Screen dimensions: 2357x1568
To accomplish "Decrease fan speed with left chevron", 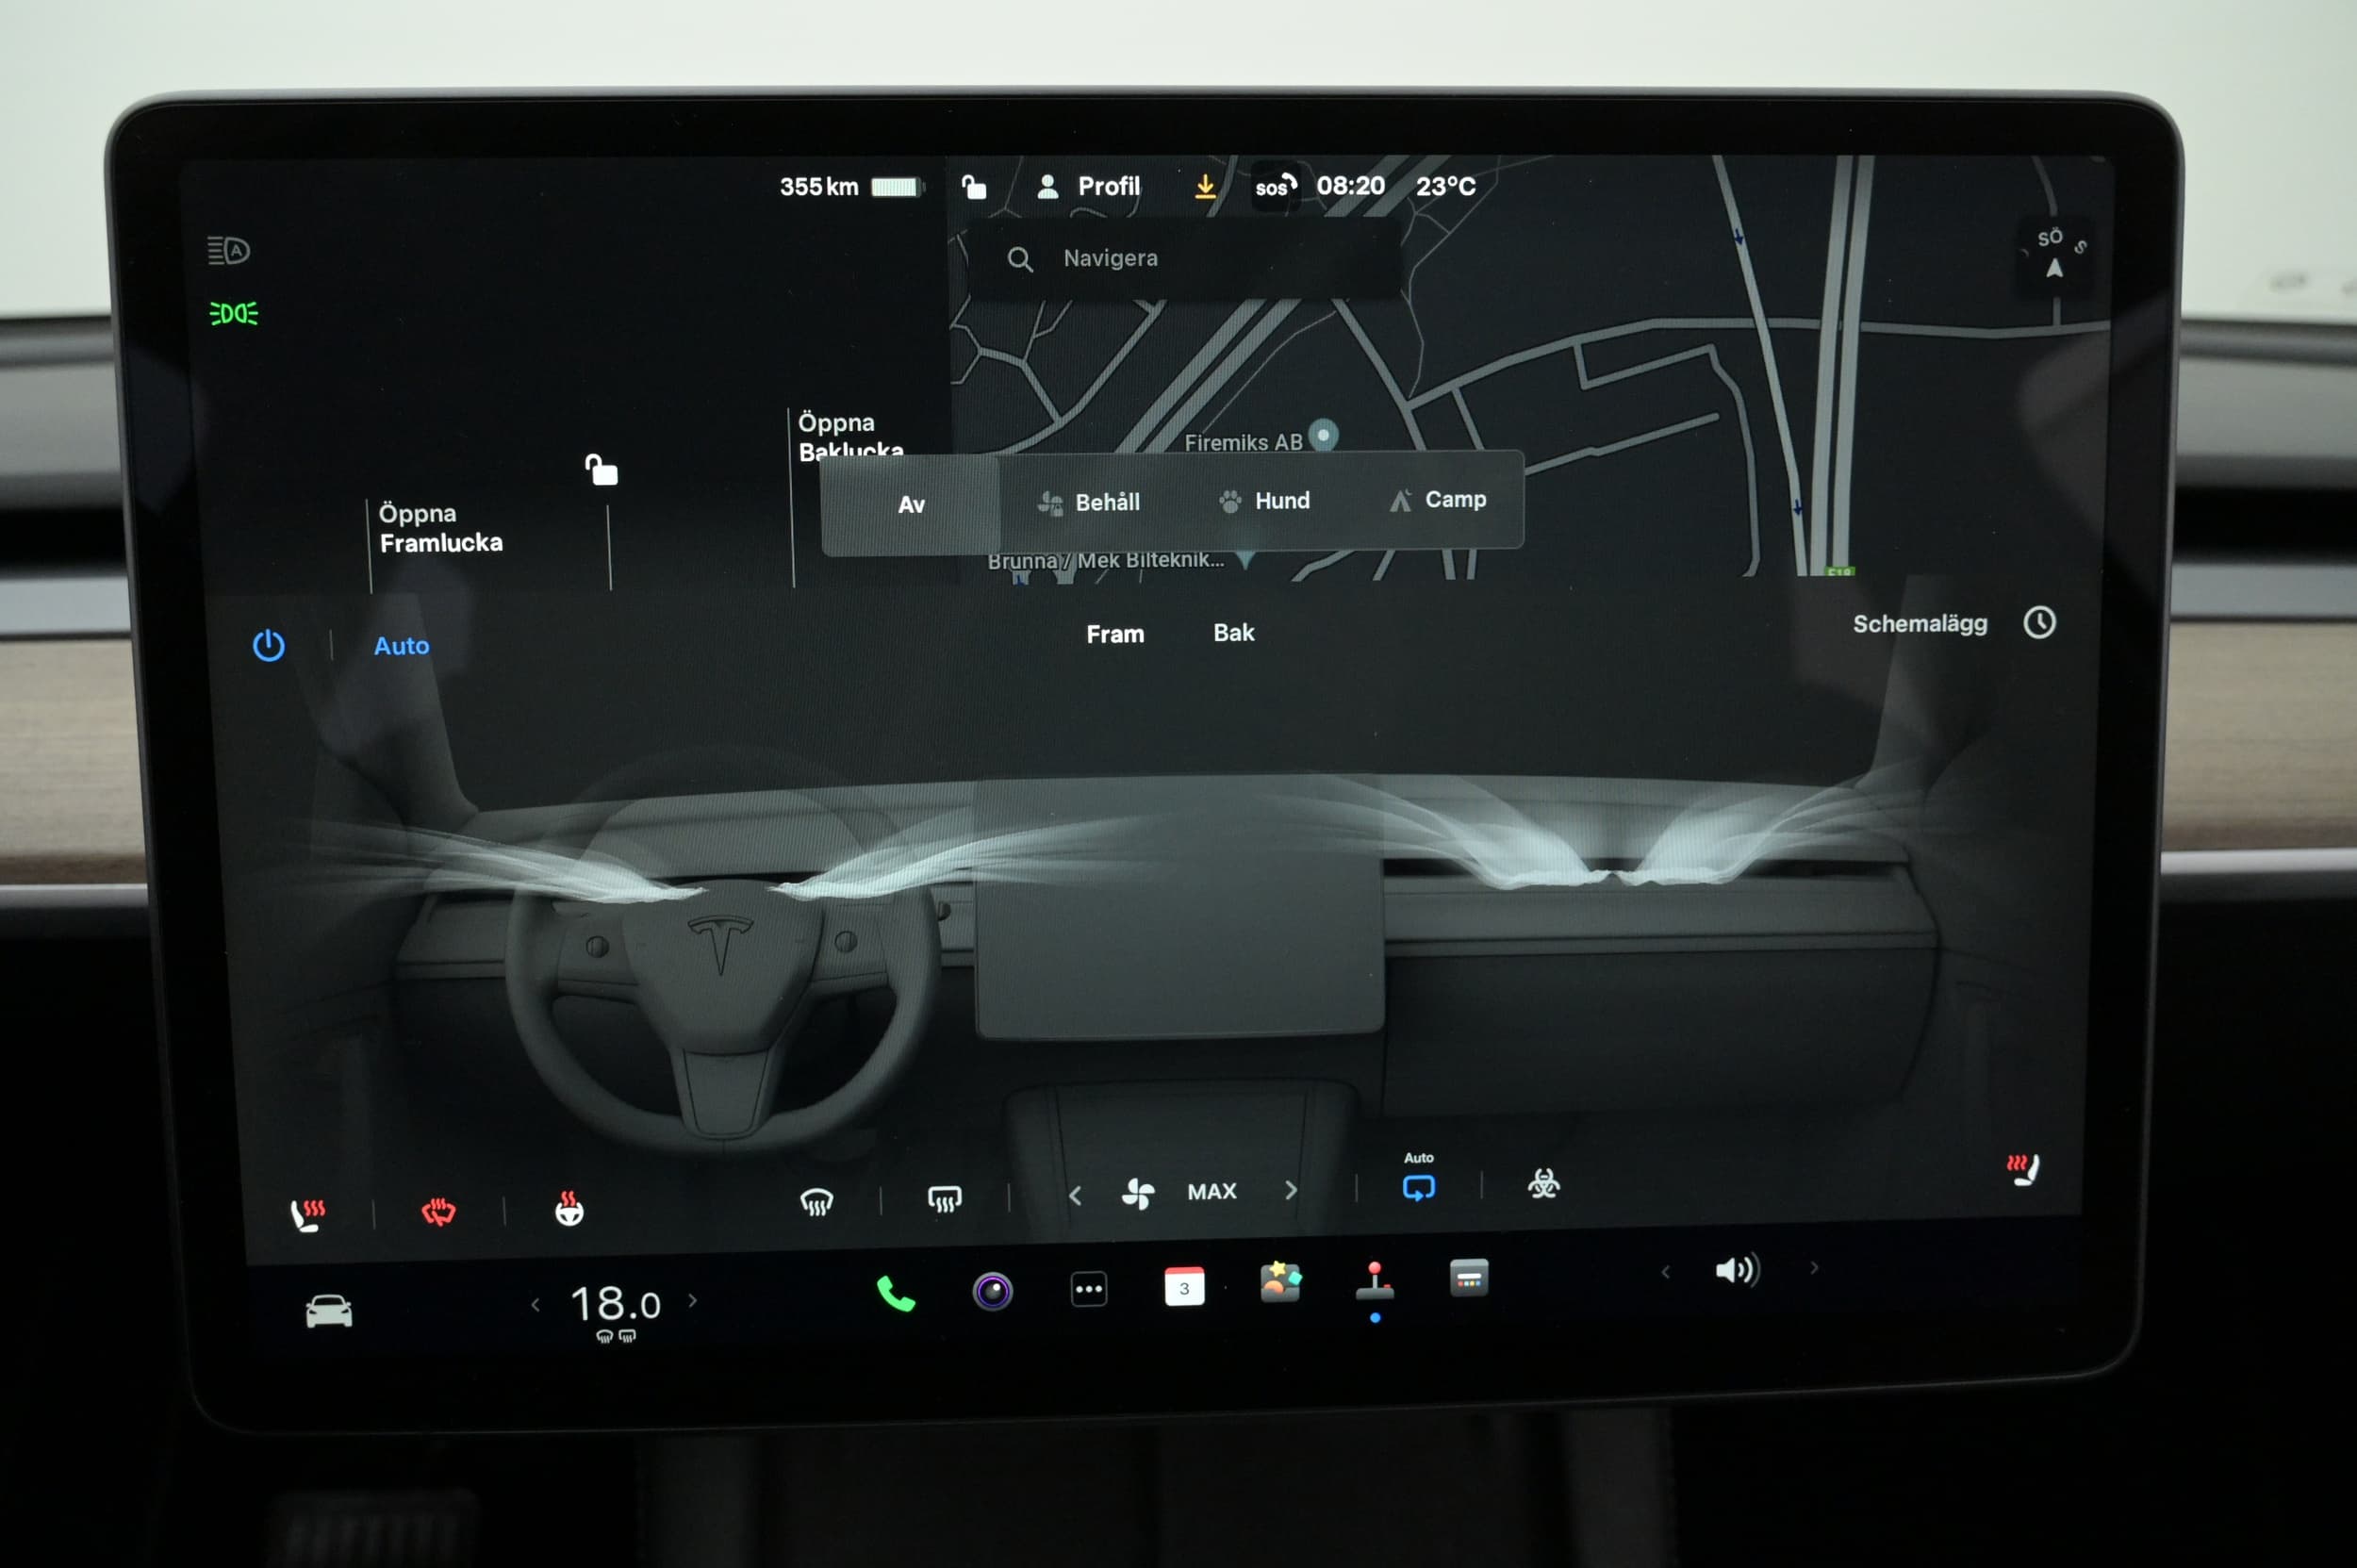I will (x=1075, y=1195).
